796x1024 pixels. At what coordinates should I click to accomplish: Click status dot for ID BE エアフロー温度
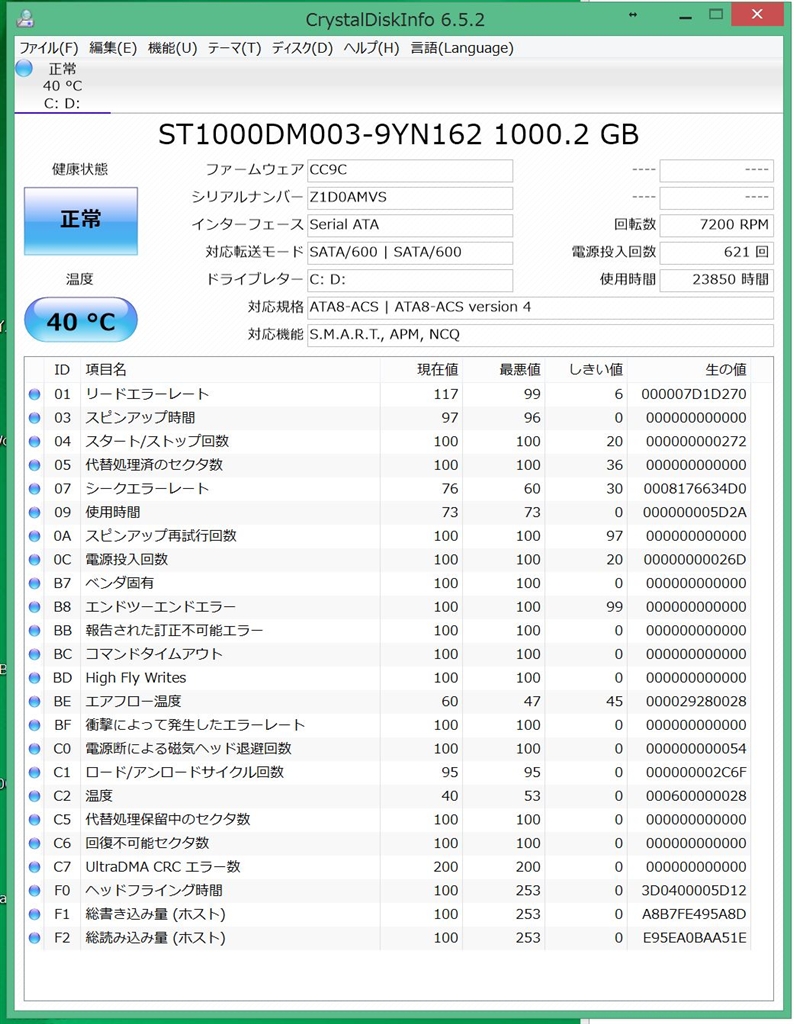pos(35,701)
